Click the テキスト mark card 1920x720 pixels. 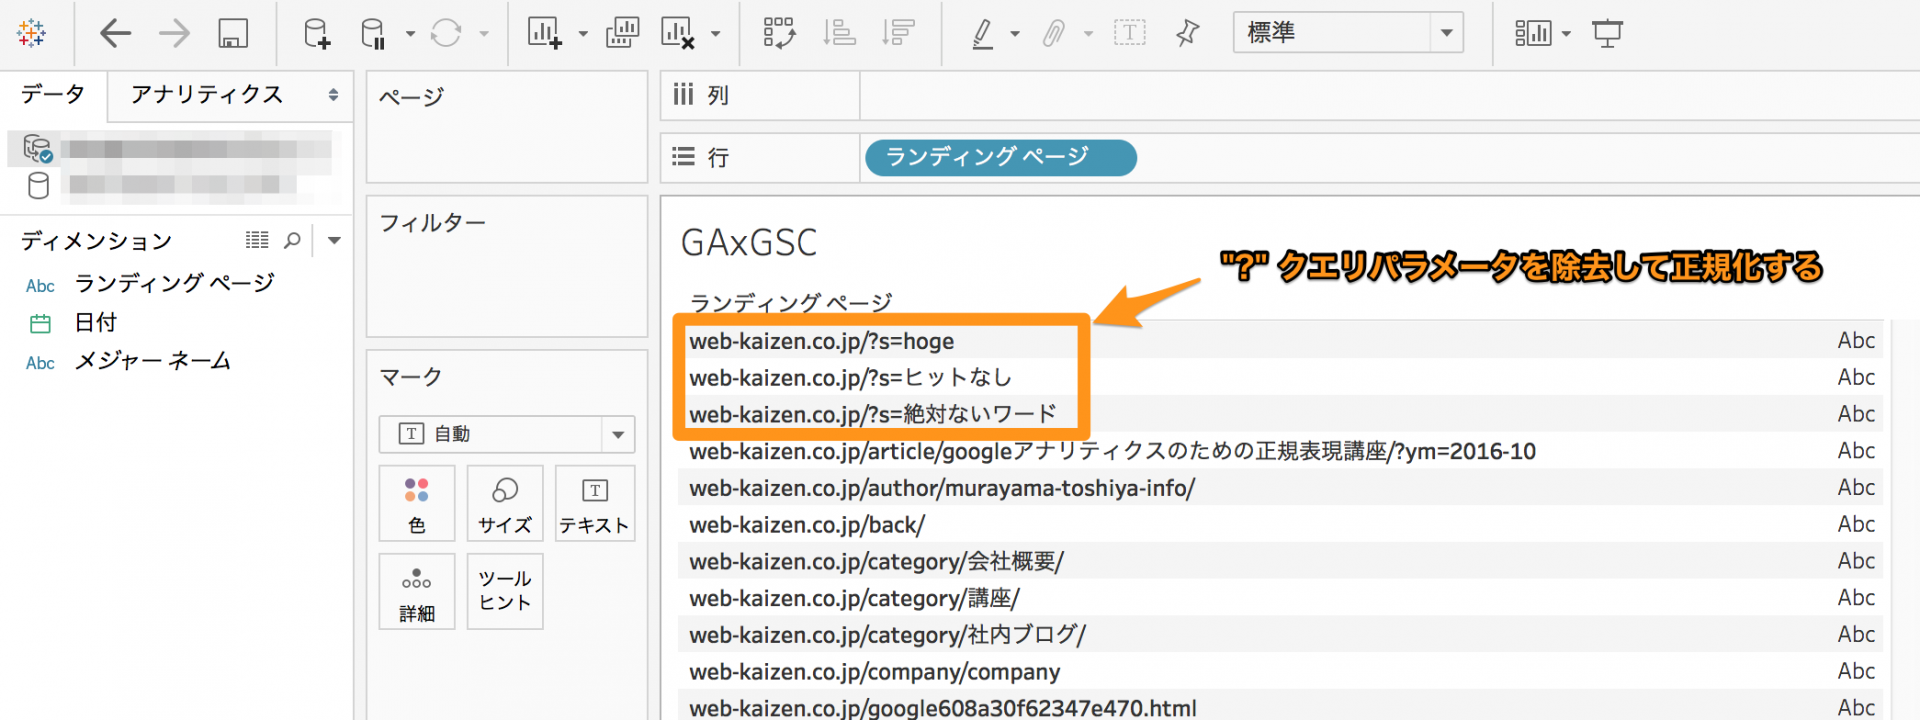tap(594, 503)
